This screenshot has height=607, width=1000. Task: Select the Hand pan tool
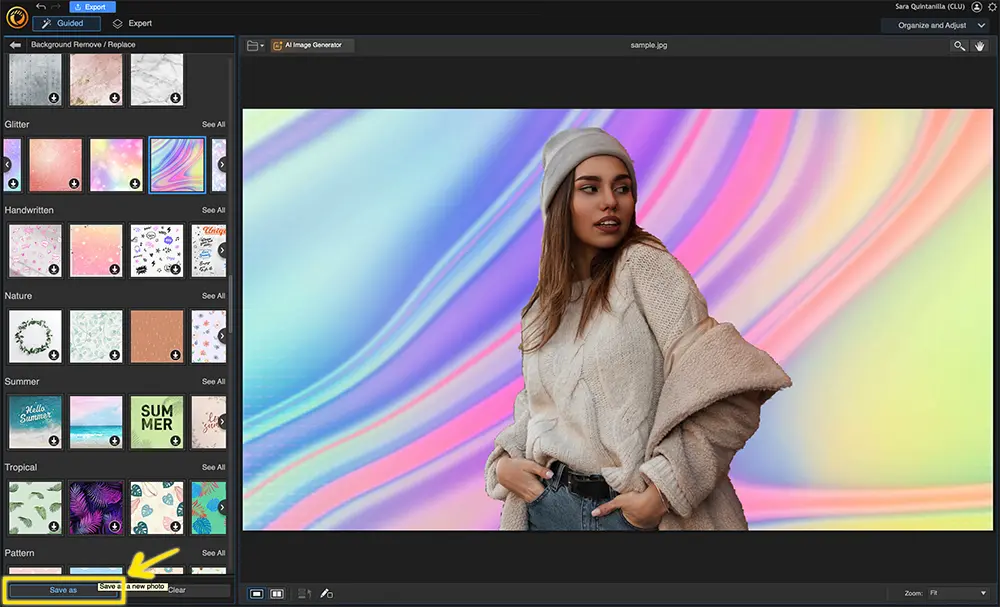[979, 45]
